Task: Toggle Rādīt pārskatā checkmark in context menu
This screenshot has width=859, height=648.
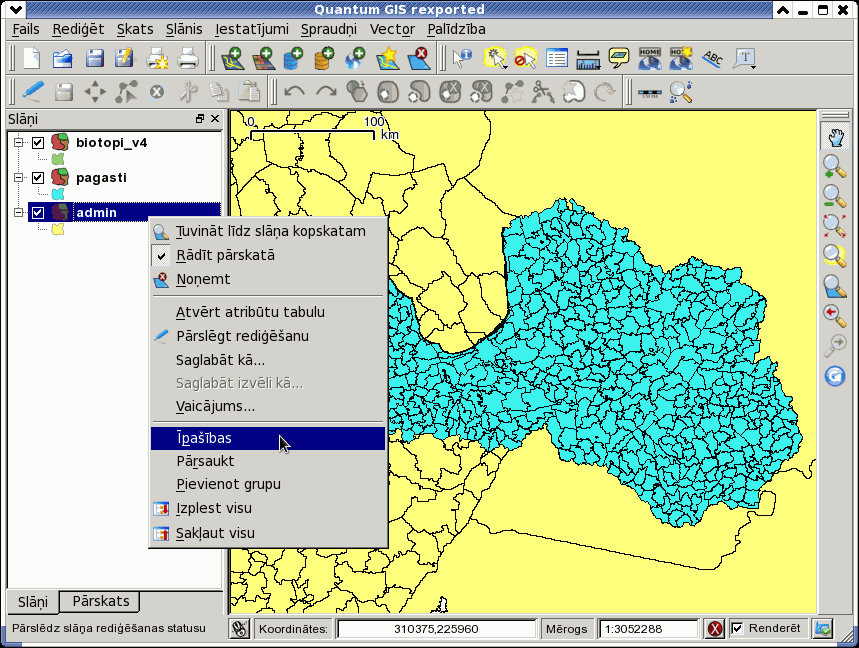Action: (161, 255)
